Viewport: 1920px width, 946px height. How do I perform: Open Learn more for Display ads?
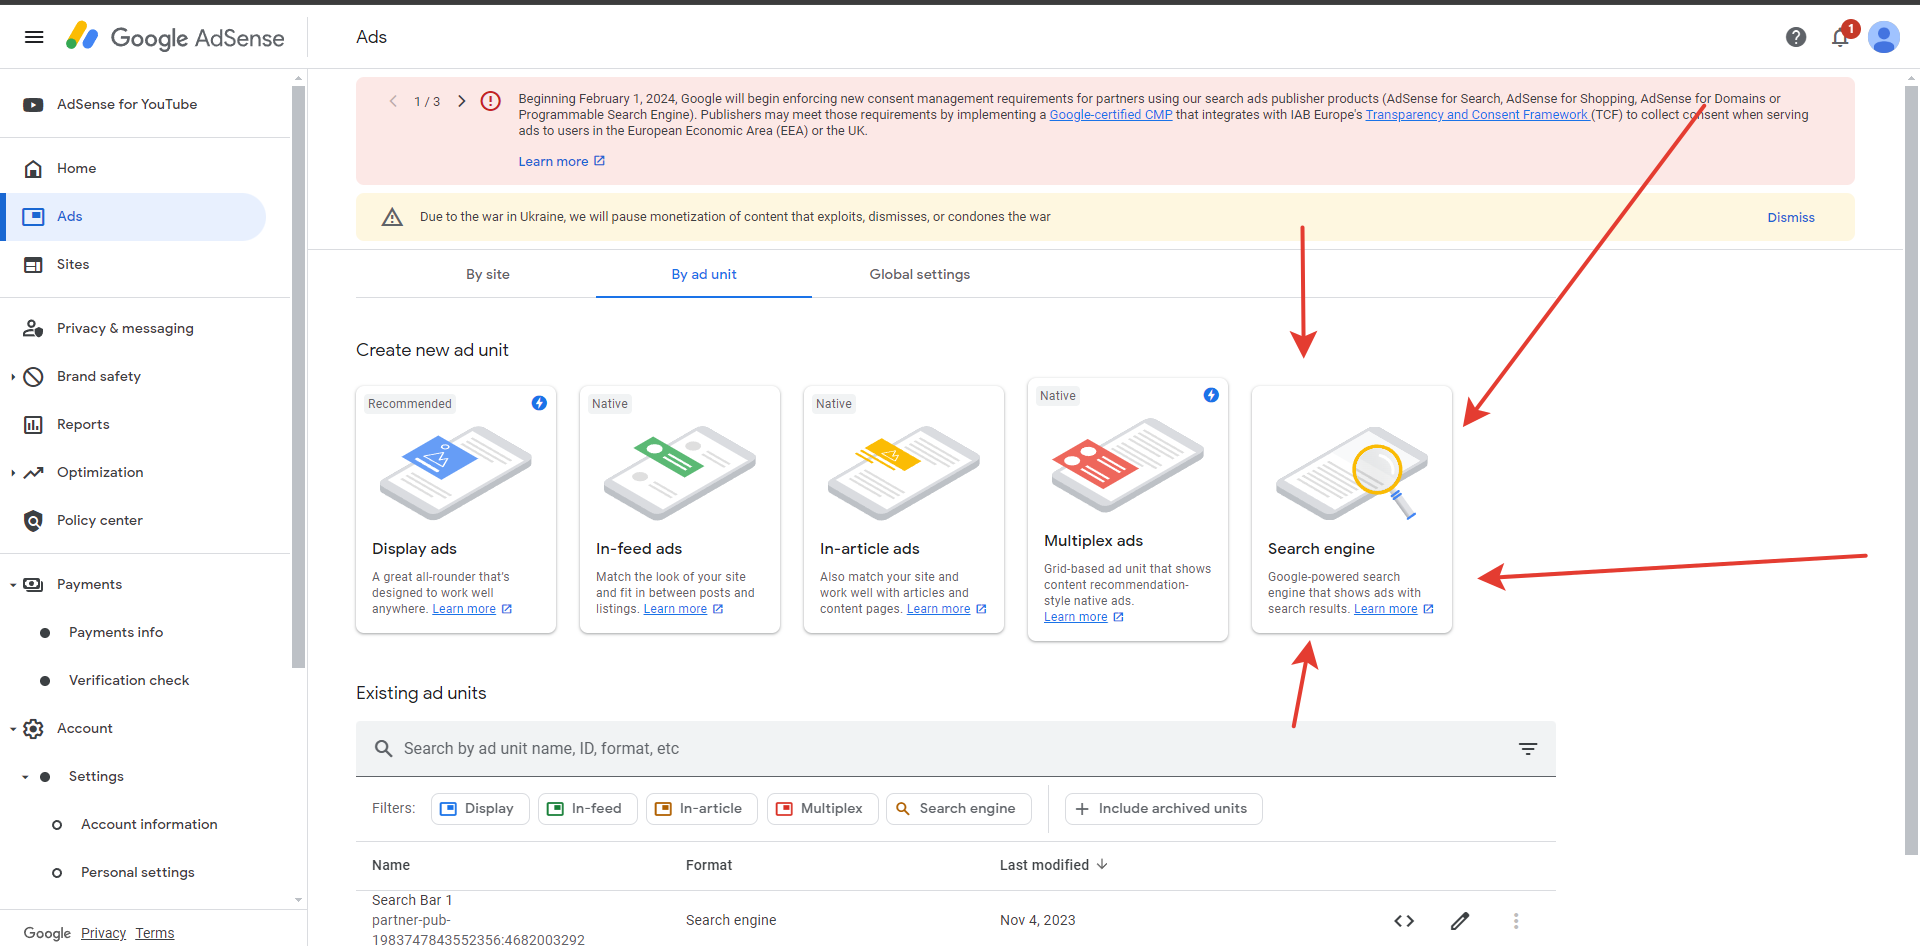click(x=472, y=609)
